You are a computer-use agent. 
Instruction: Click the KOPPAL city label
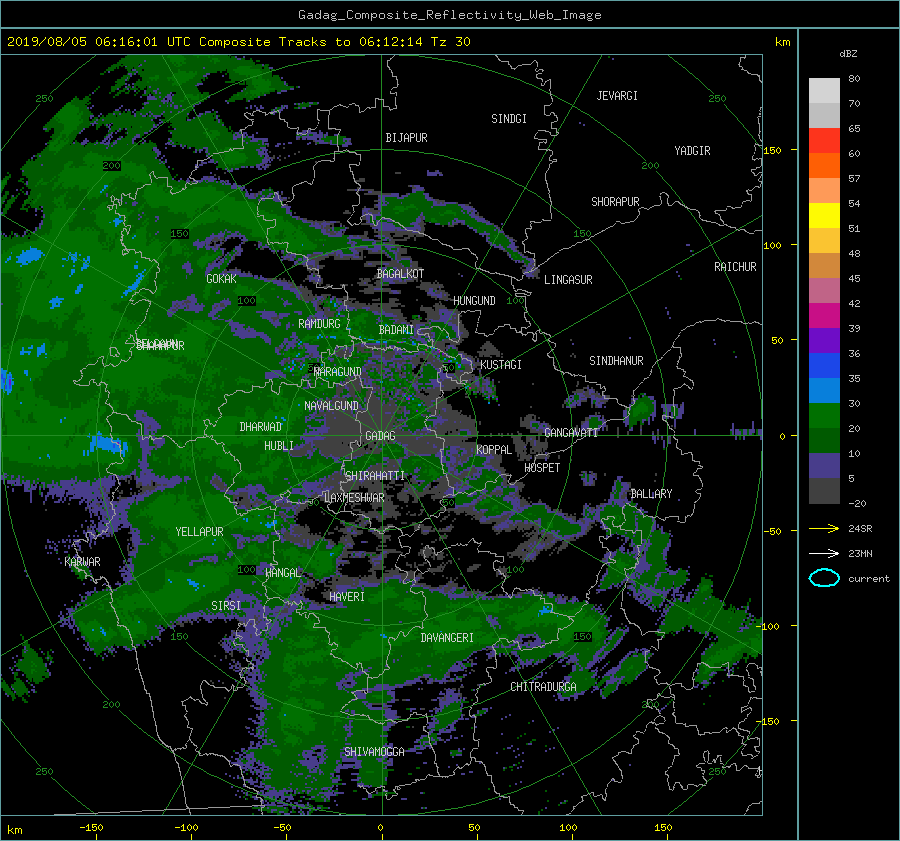[x=494, y=450]
